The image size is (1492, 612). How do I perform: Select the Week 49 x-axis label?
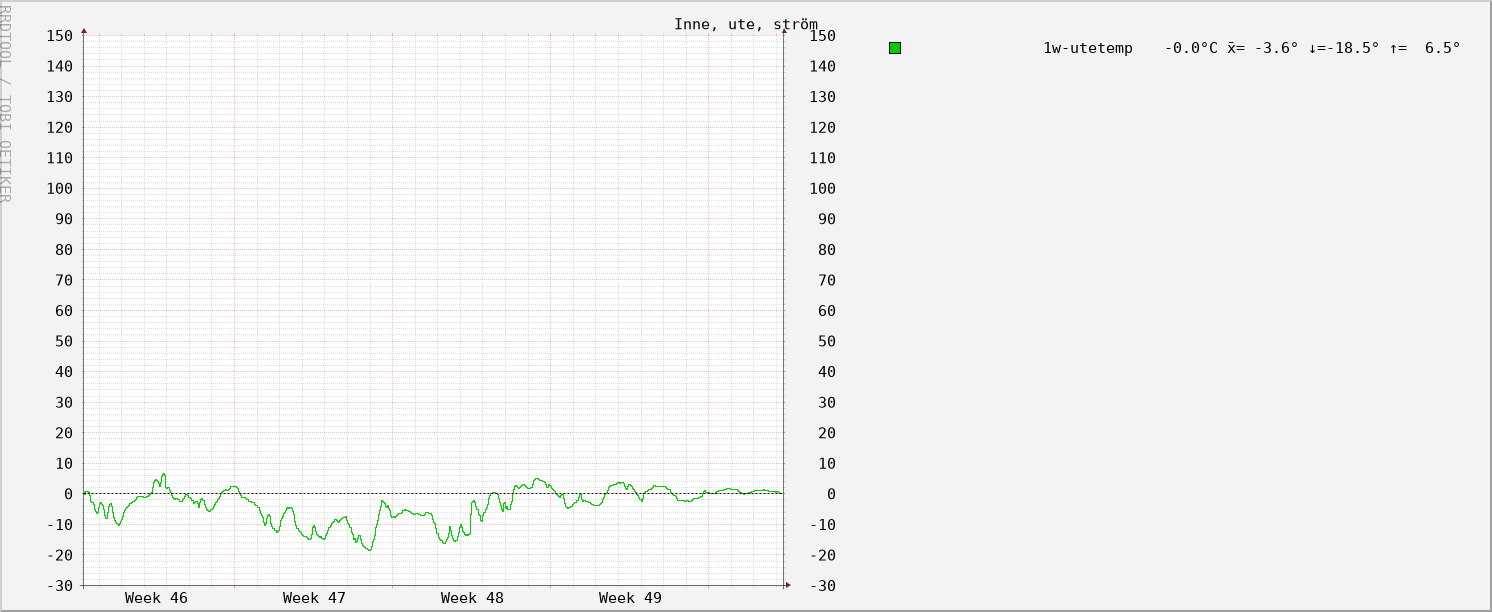[630, 598]
